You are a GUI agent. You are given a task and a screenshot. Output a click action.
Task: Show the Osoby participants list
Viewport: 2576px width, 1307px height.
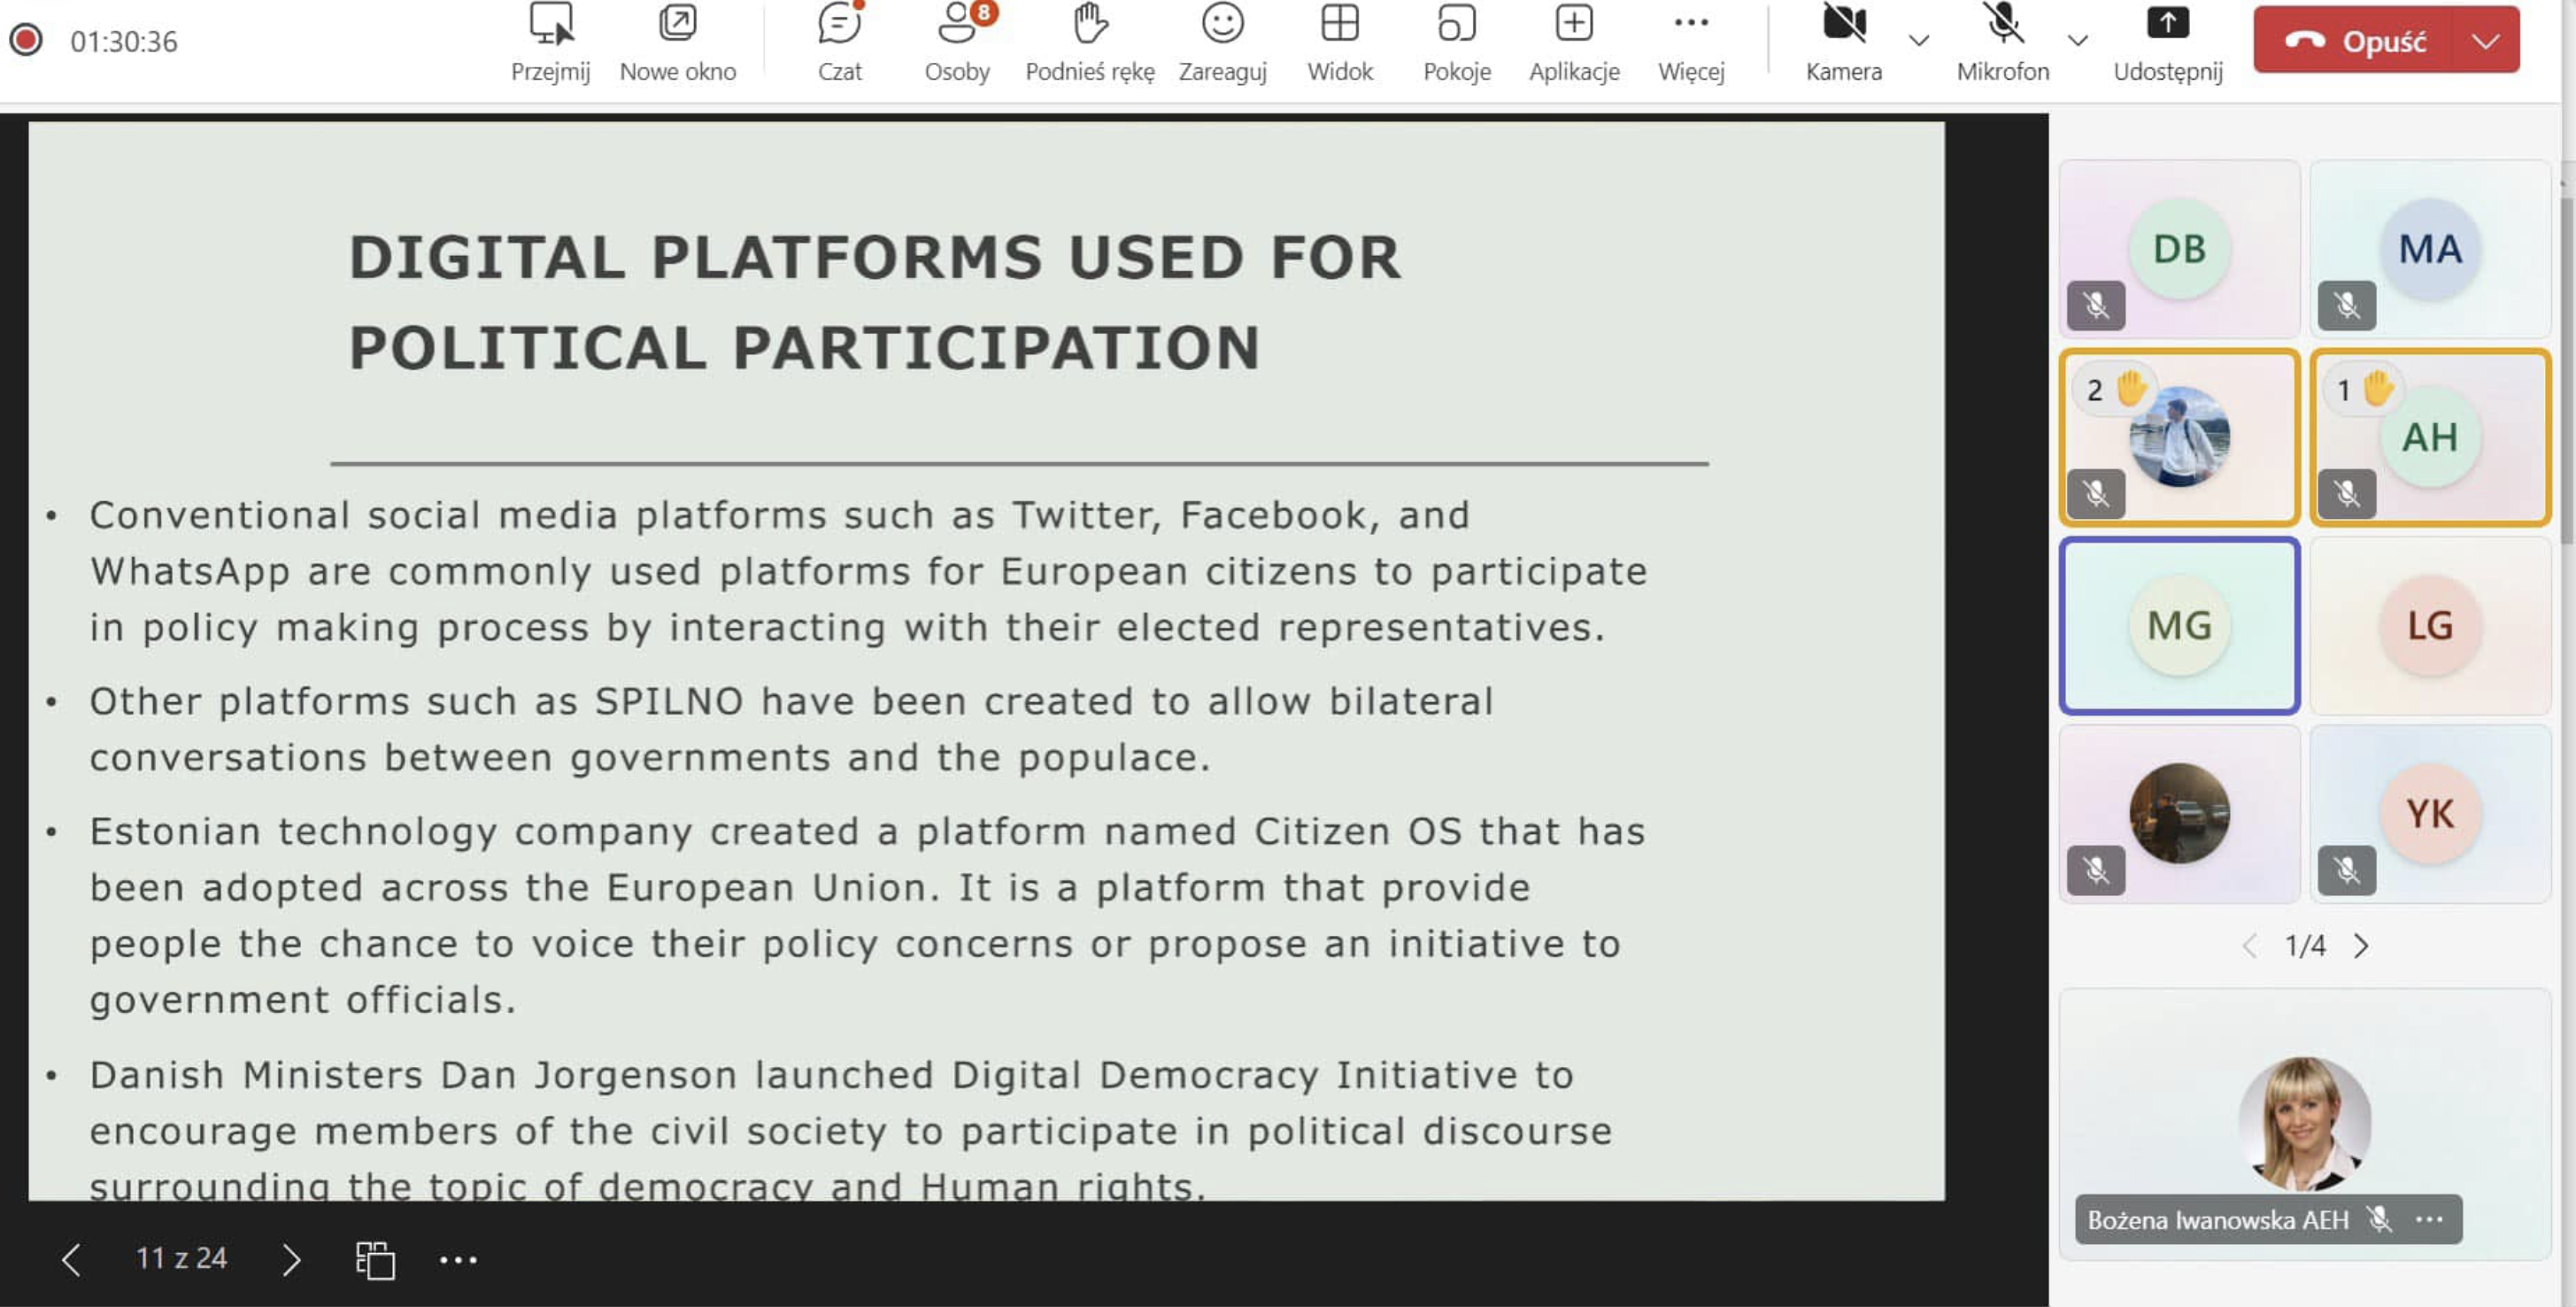pos(957,42)
